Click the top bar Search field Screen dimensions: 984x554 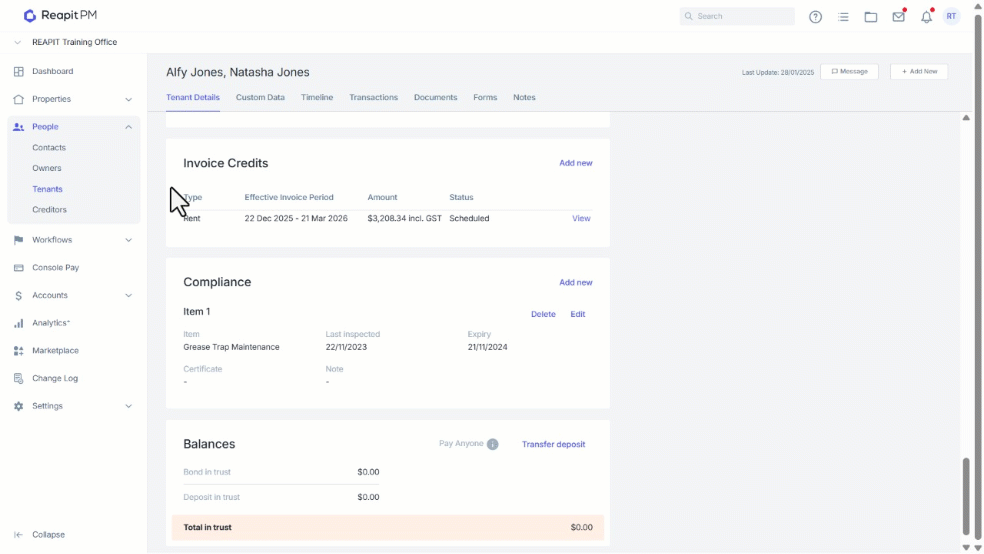(x=737, y=16)
